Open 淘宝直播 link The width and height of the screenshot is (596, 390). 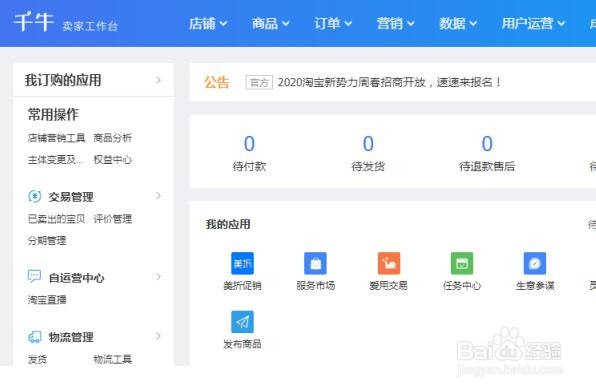coord(47,300)
